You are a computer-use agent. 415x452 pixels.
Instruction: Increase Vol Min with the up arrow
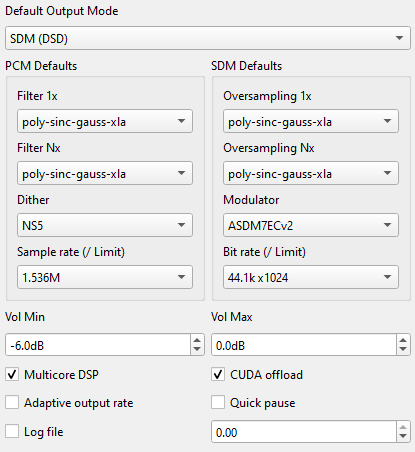click(x=197, y=340)
